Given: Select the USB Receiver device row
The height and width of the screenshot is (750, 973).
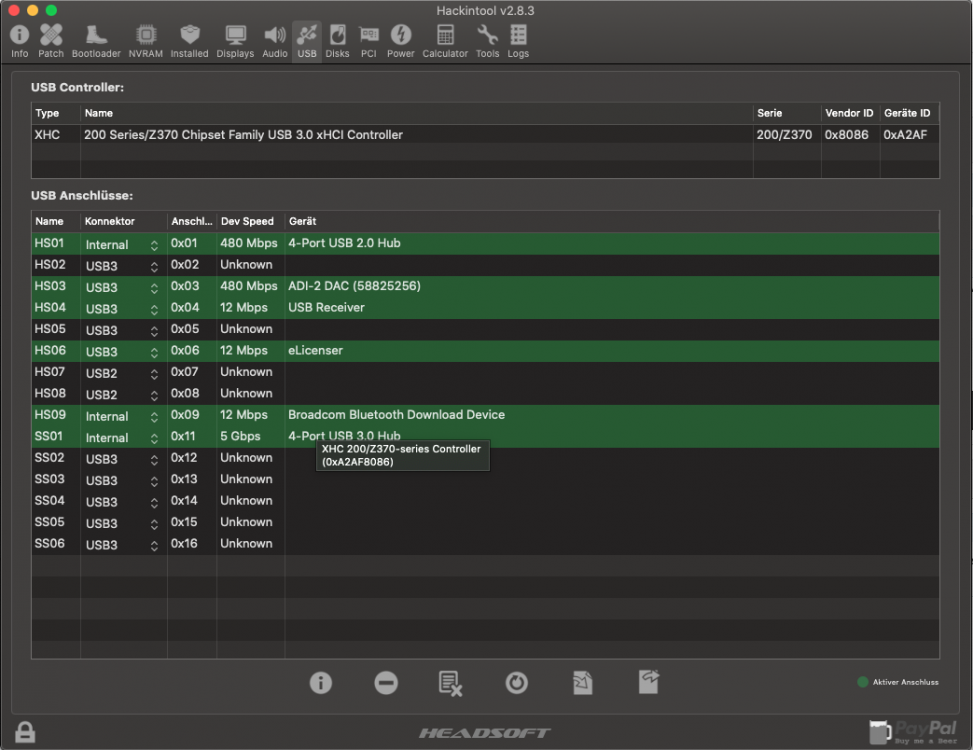Looking at the screenshot, I should (x=485, y=308).
